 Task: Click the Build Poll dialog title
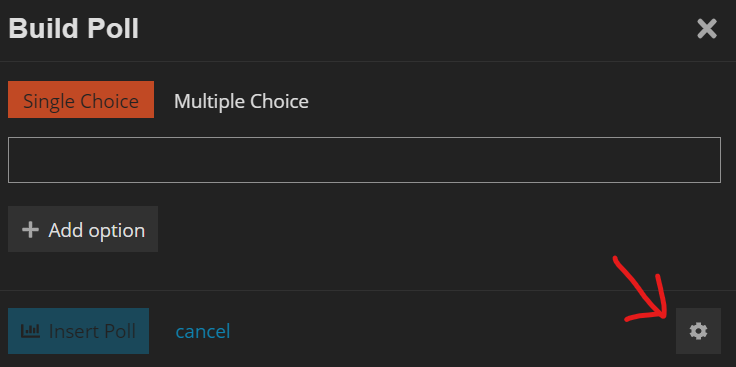point(74,29)
